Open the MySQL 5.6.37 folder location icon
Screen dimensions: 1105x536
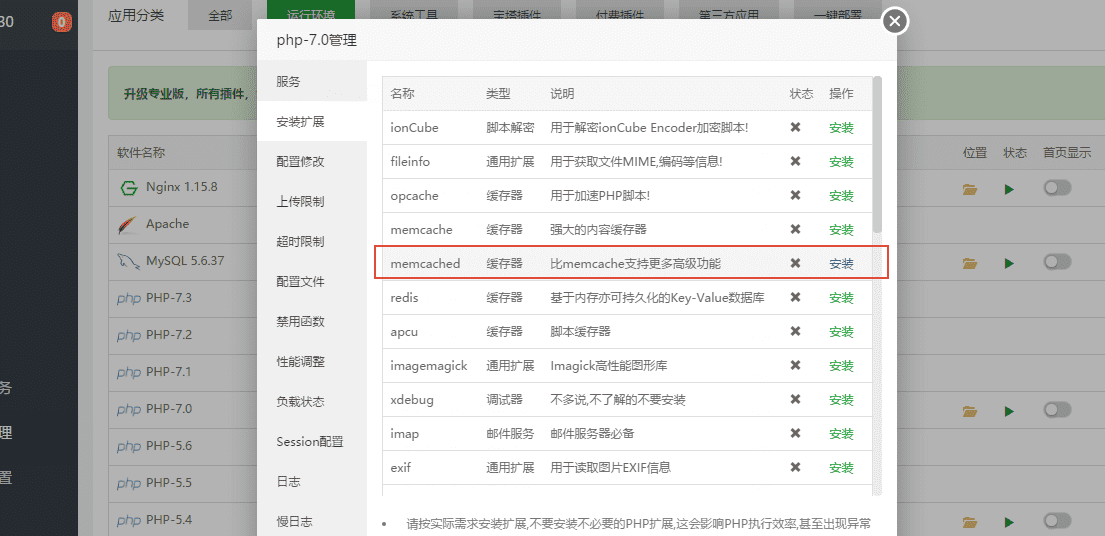pos(969,263)
